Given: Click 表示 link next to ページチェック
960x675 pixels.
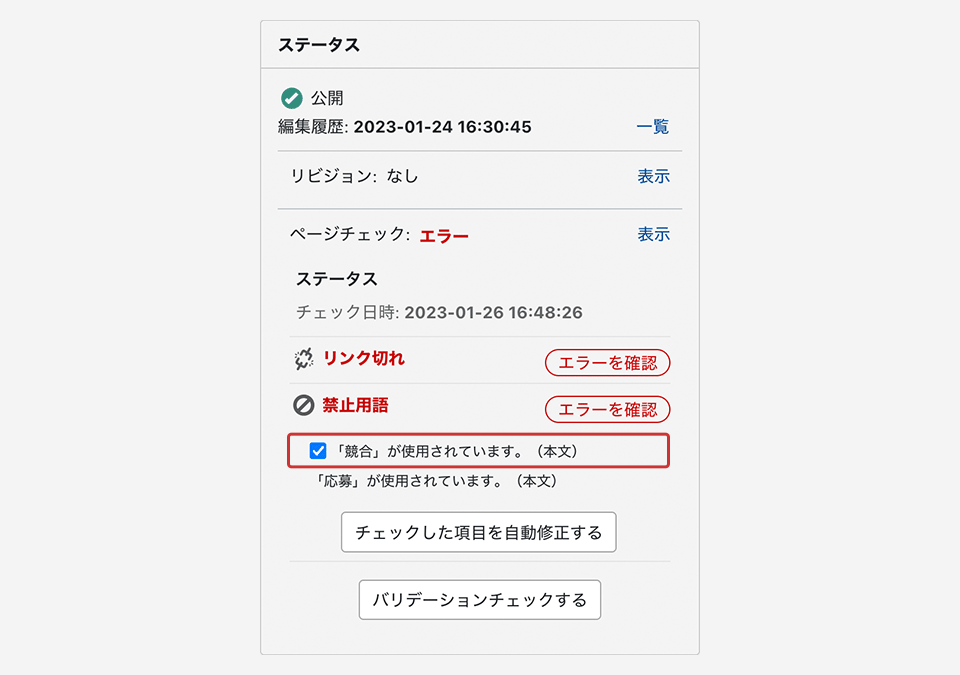Looking at the screenshot, I should point(653,234).
